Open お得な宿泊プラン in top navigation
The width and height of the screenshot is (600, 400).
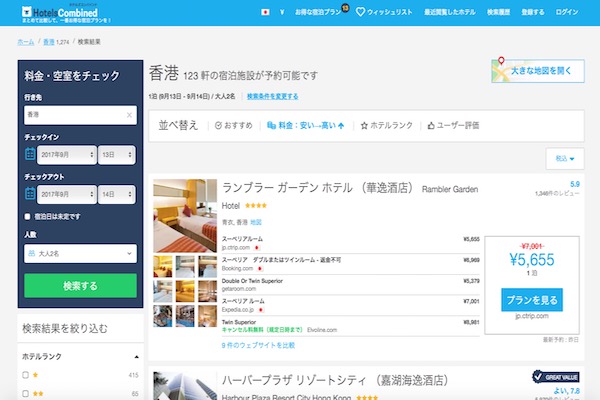tap(318, 12)
